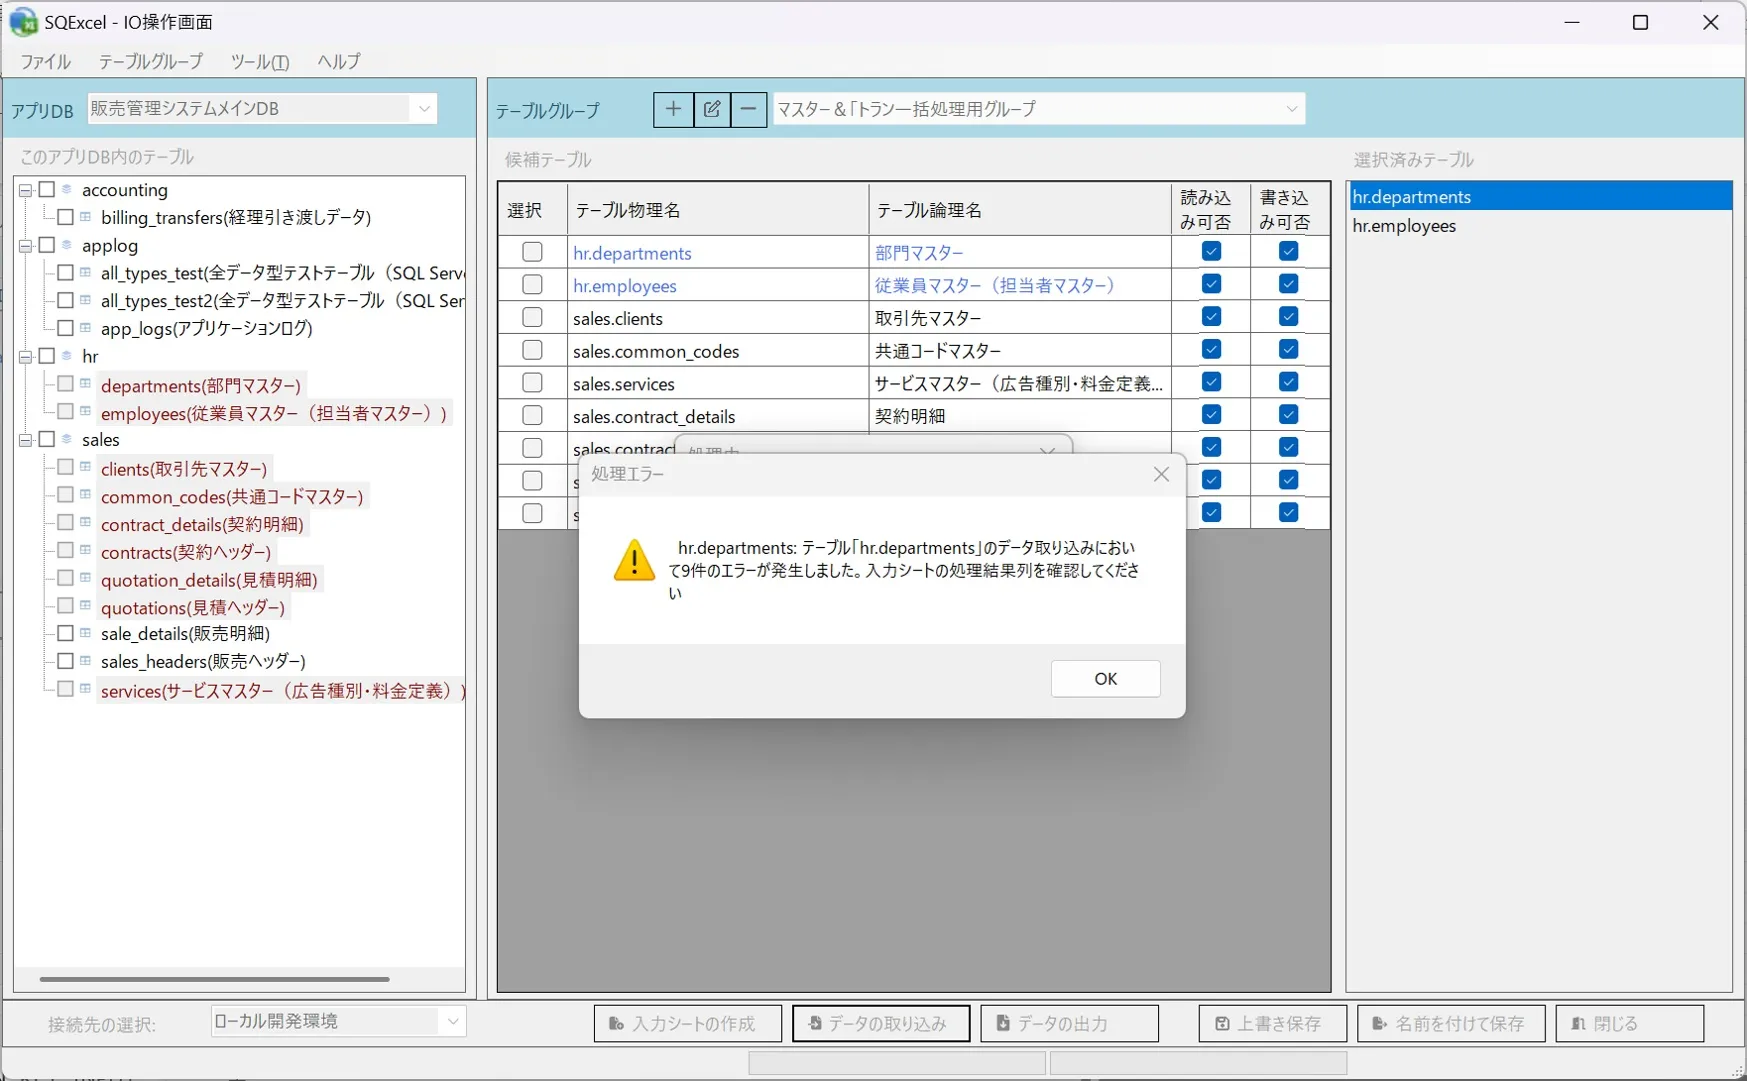Click the table icon beside billing_transfers
The height and width of the screenshot is (1081, 1747).
(86, 217)
